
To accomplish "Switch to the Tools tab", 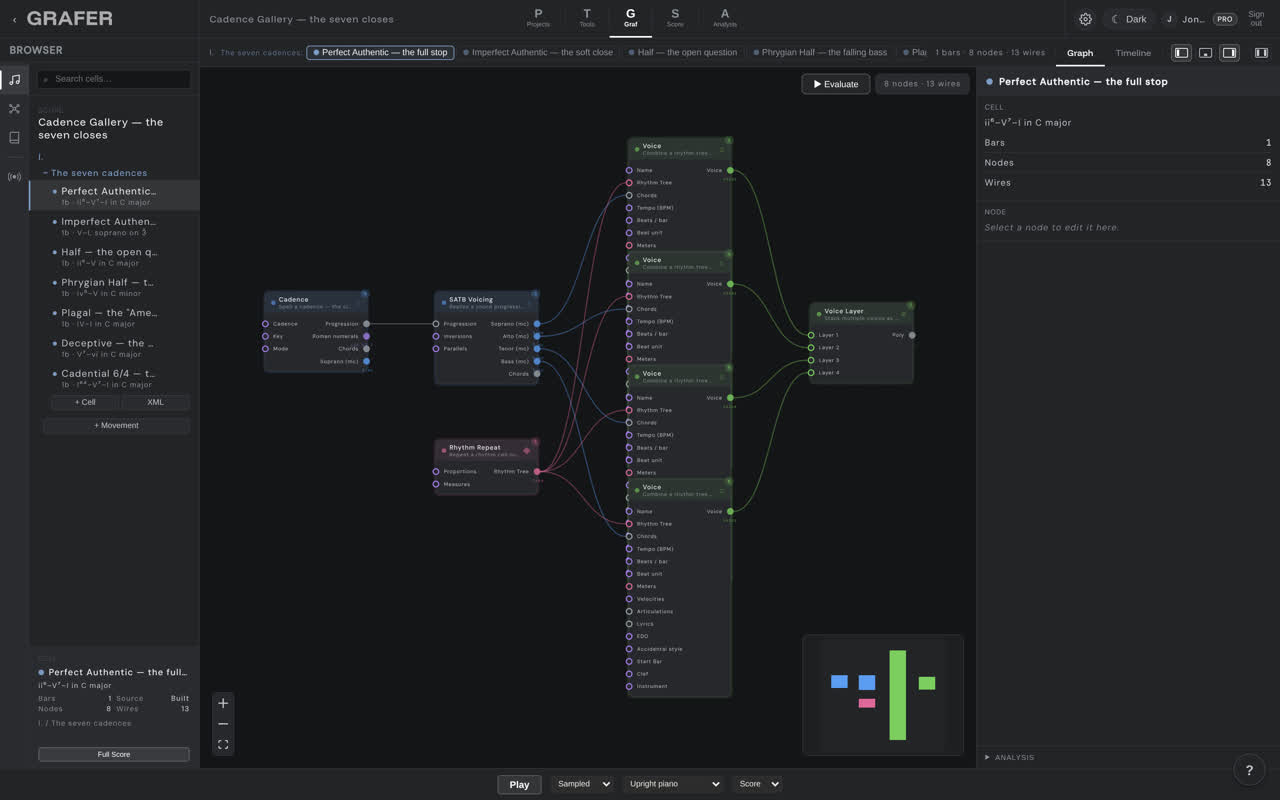I will (587, 18).
